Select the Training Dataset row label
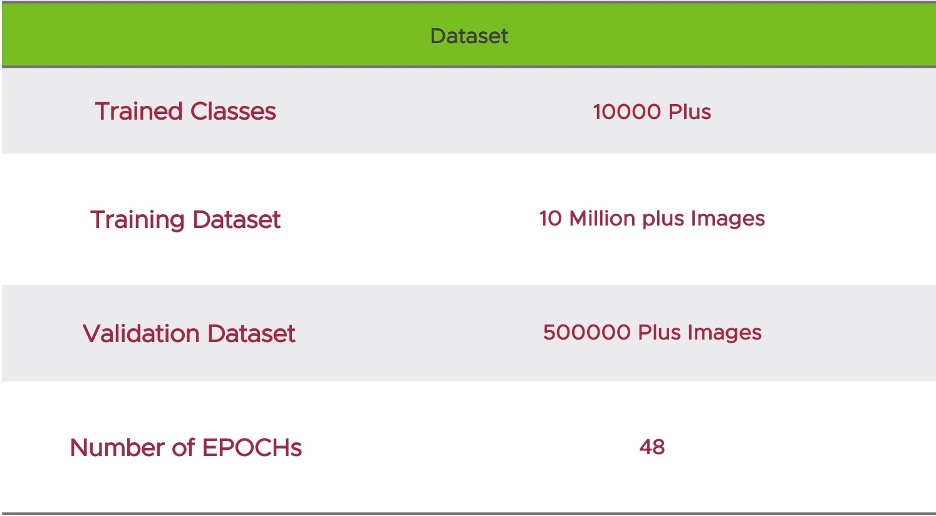Screen dimensions: 936x516 [x=185, y=219]
